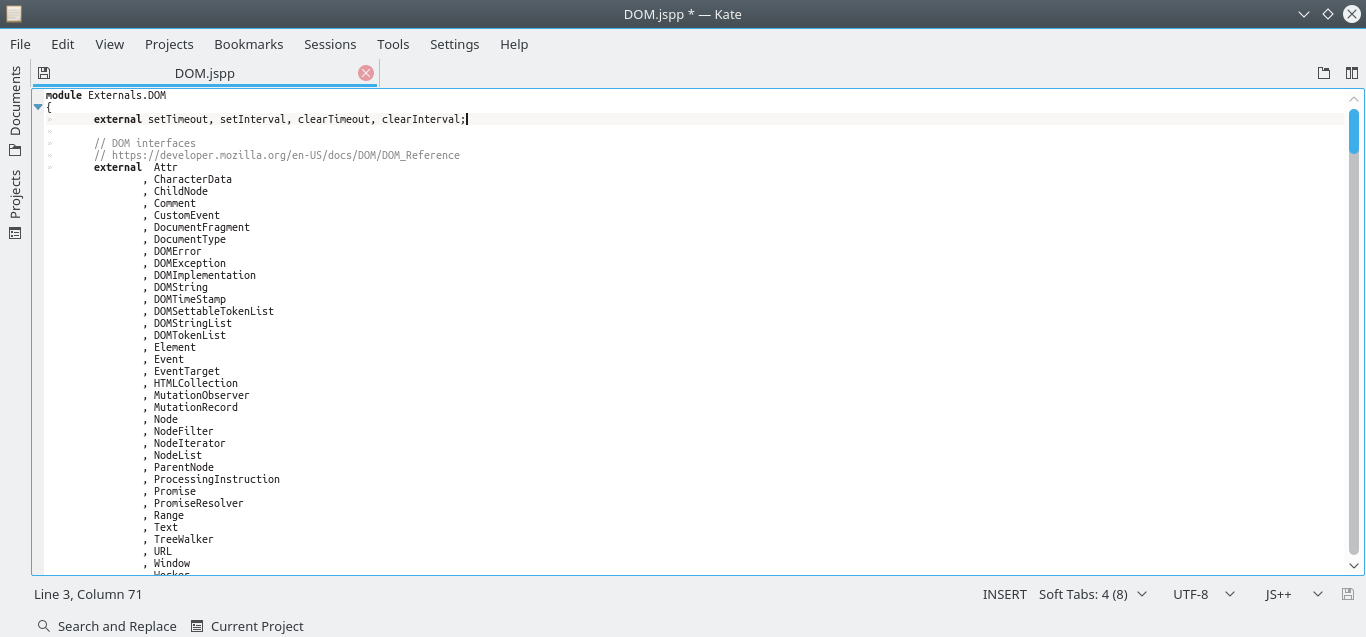This screenshot has width=1366, height=637.
Task: Click 'EventTarget' in the code
Action: pyautogui.click(x=187, y=372)
